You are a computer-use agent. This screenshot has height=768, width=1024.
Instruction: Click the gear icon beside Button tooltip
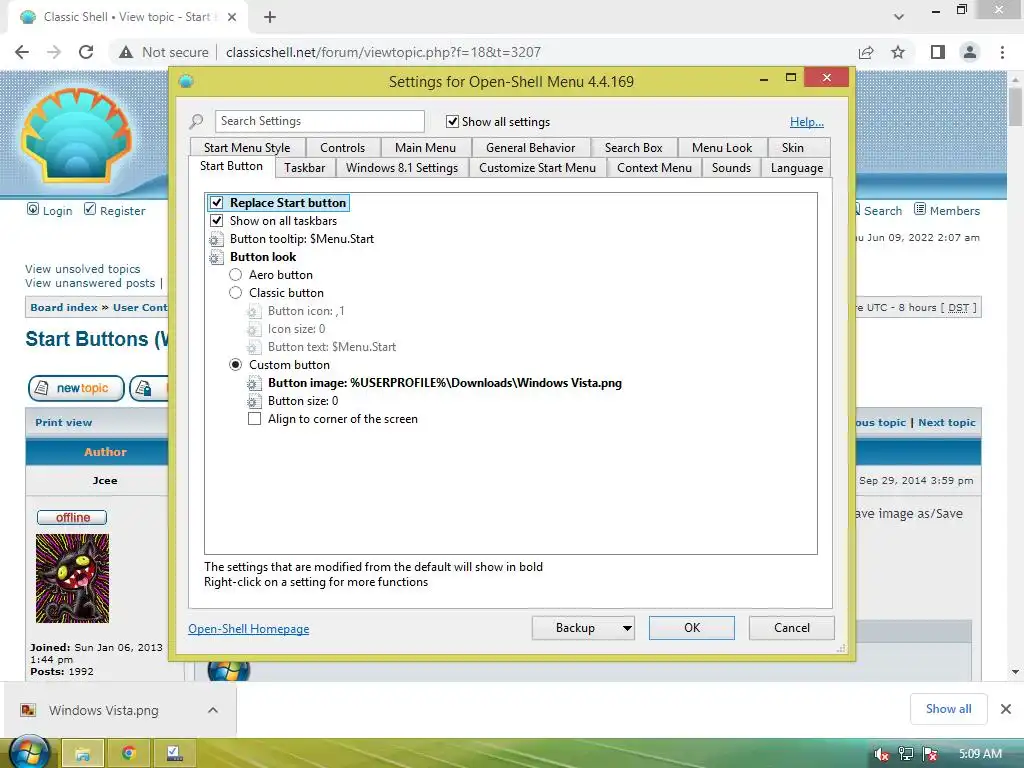[x=216, y=239]
